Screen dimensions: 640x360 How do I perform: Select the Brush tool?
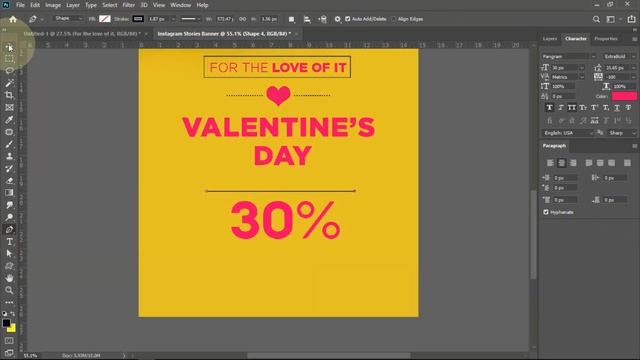9,144
